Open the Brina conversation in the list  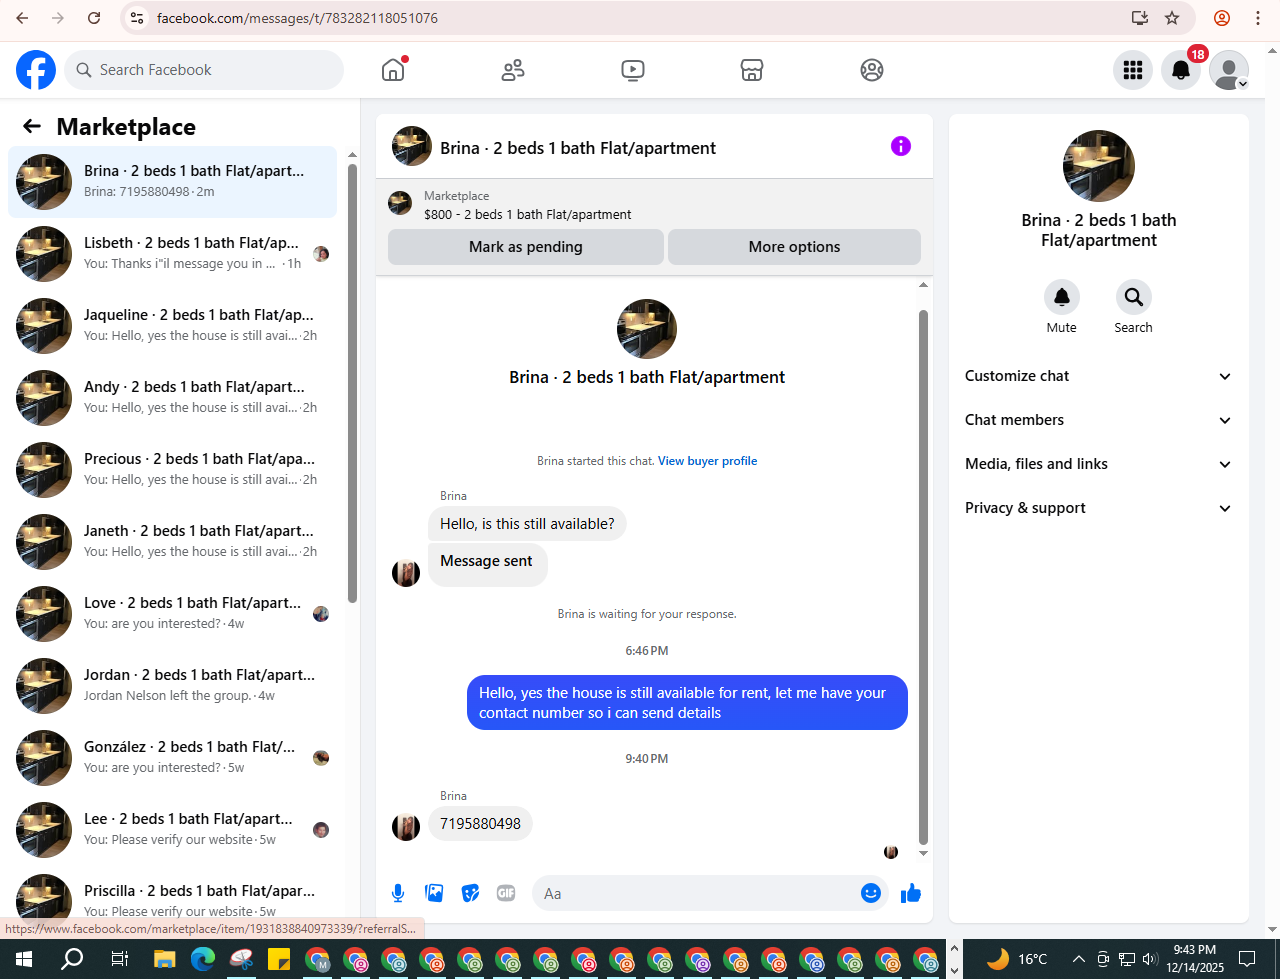[x=172, y=182]
